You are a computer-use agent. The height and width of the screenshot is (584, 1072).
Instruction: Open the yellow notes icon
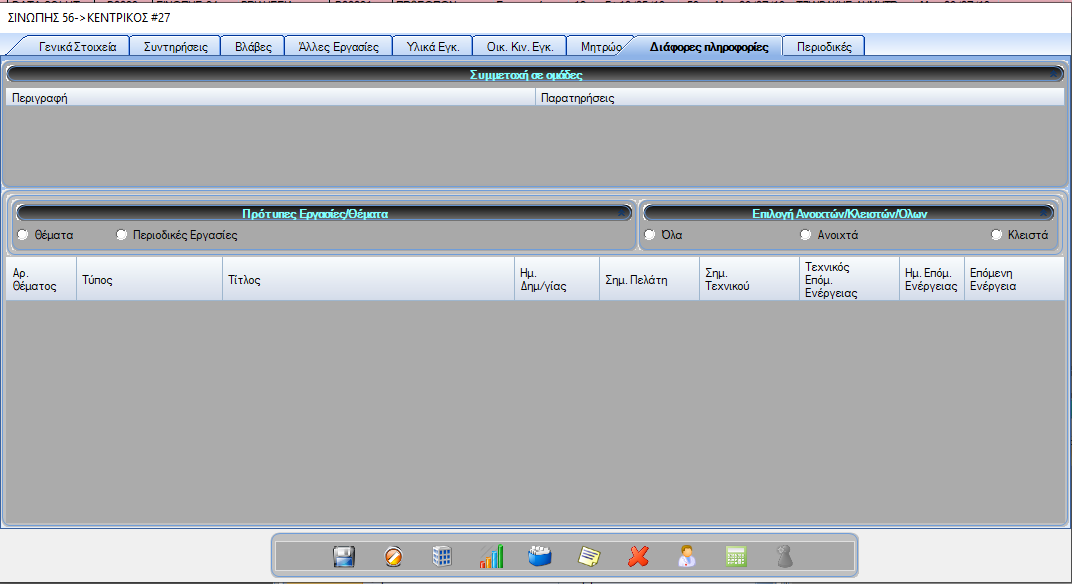(x=589, y=557)
